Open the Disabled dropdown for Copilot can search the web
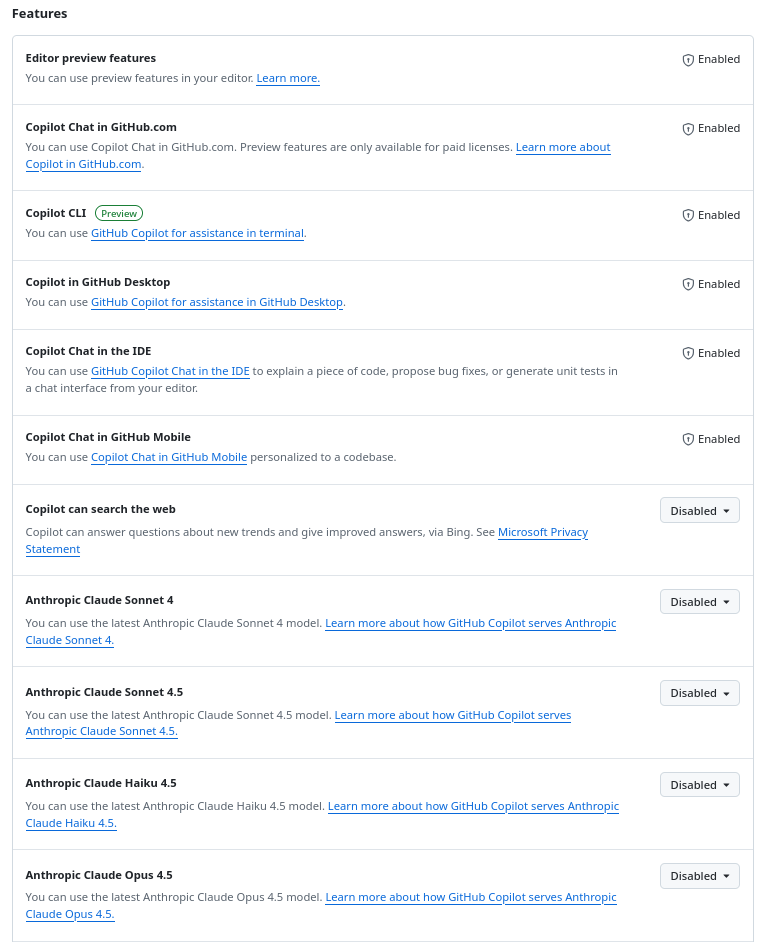769x942 pixels. click(699, 510)
